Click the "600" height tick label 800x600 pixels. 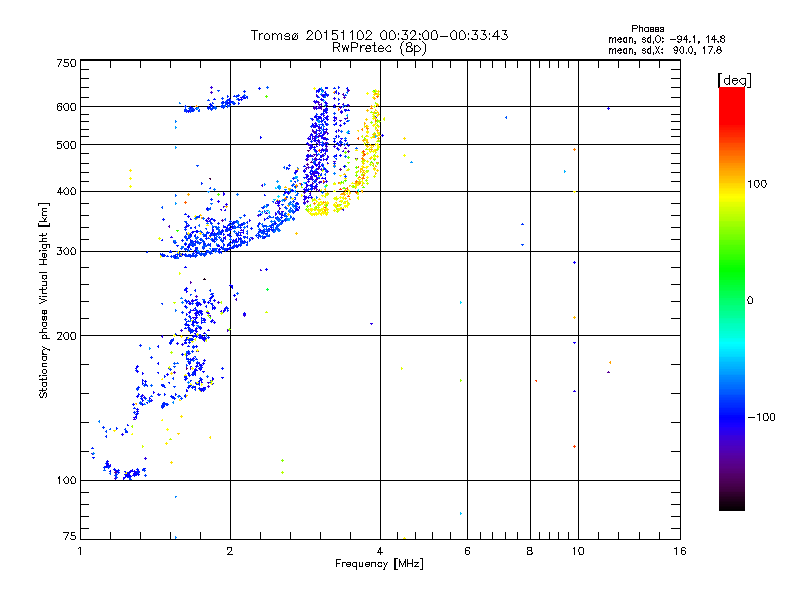pos(66,107)
